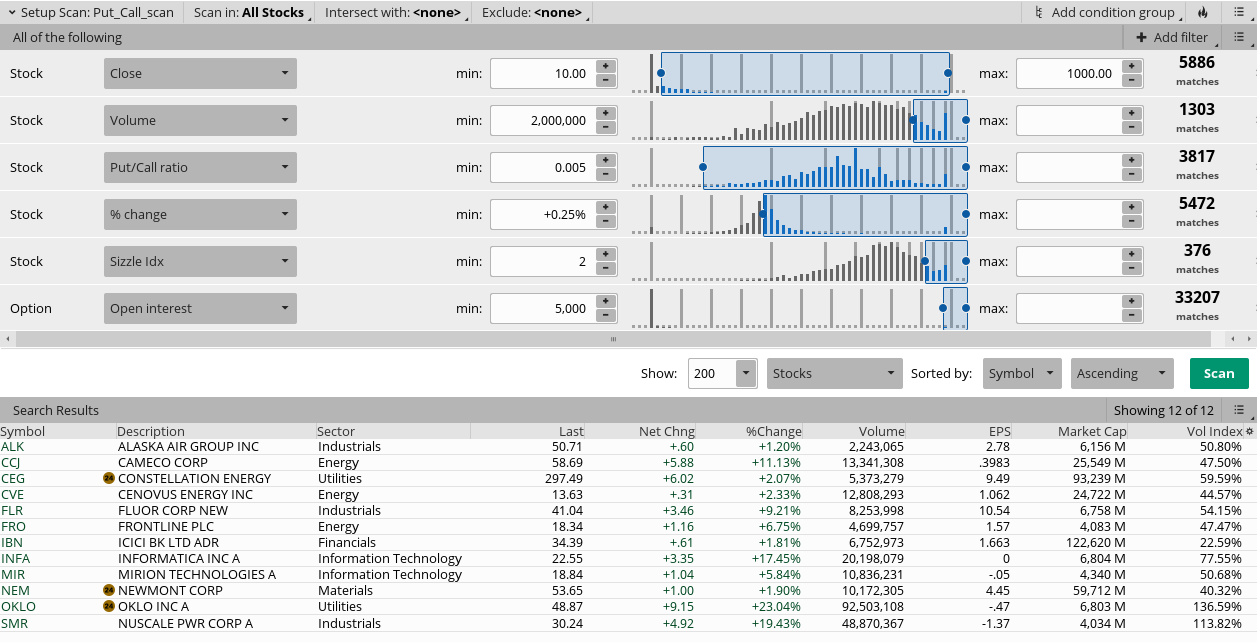Select the SMR symbol in results

click(14, 623)
